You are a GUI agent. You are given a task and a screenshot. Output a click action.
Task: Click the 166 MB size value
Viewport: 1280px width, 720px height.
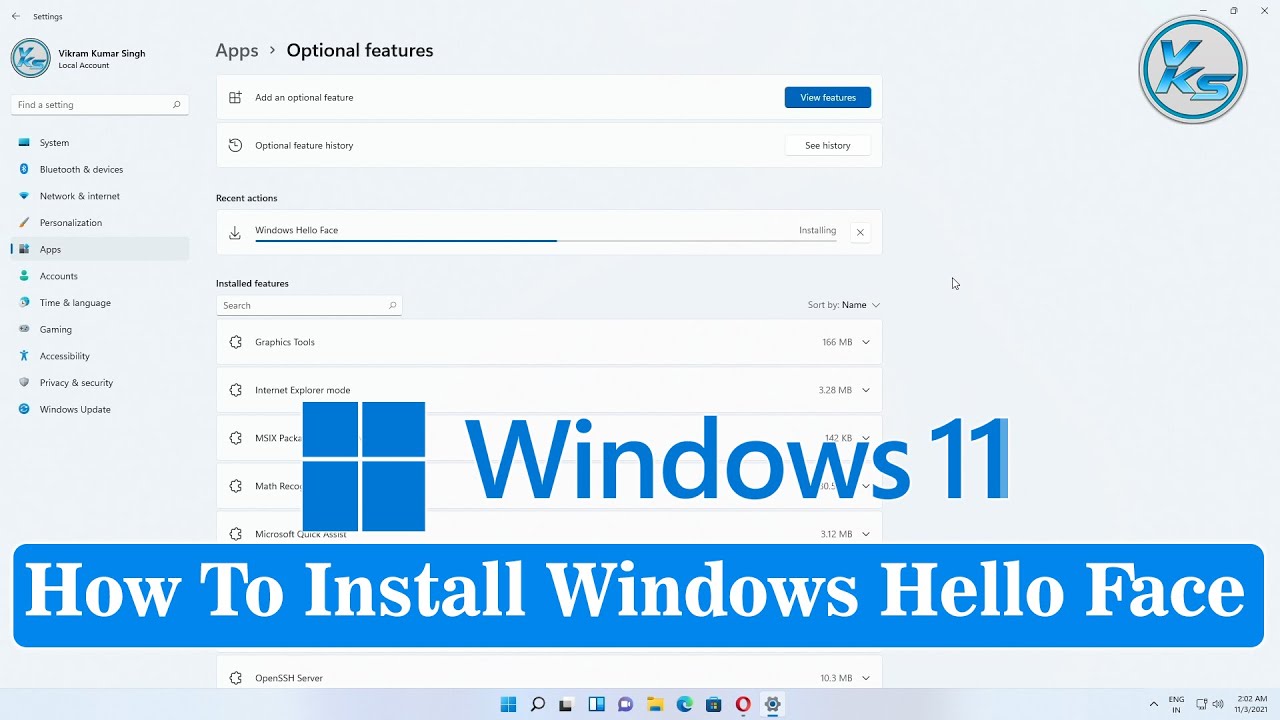point(837,342)
